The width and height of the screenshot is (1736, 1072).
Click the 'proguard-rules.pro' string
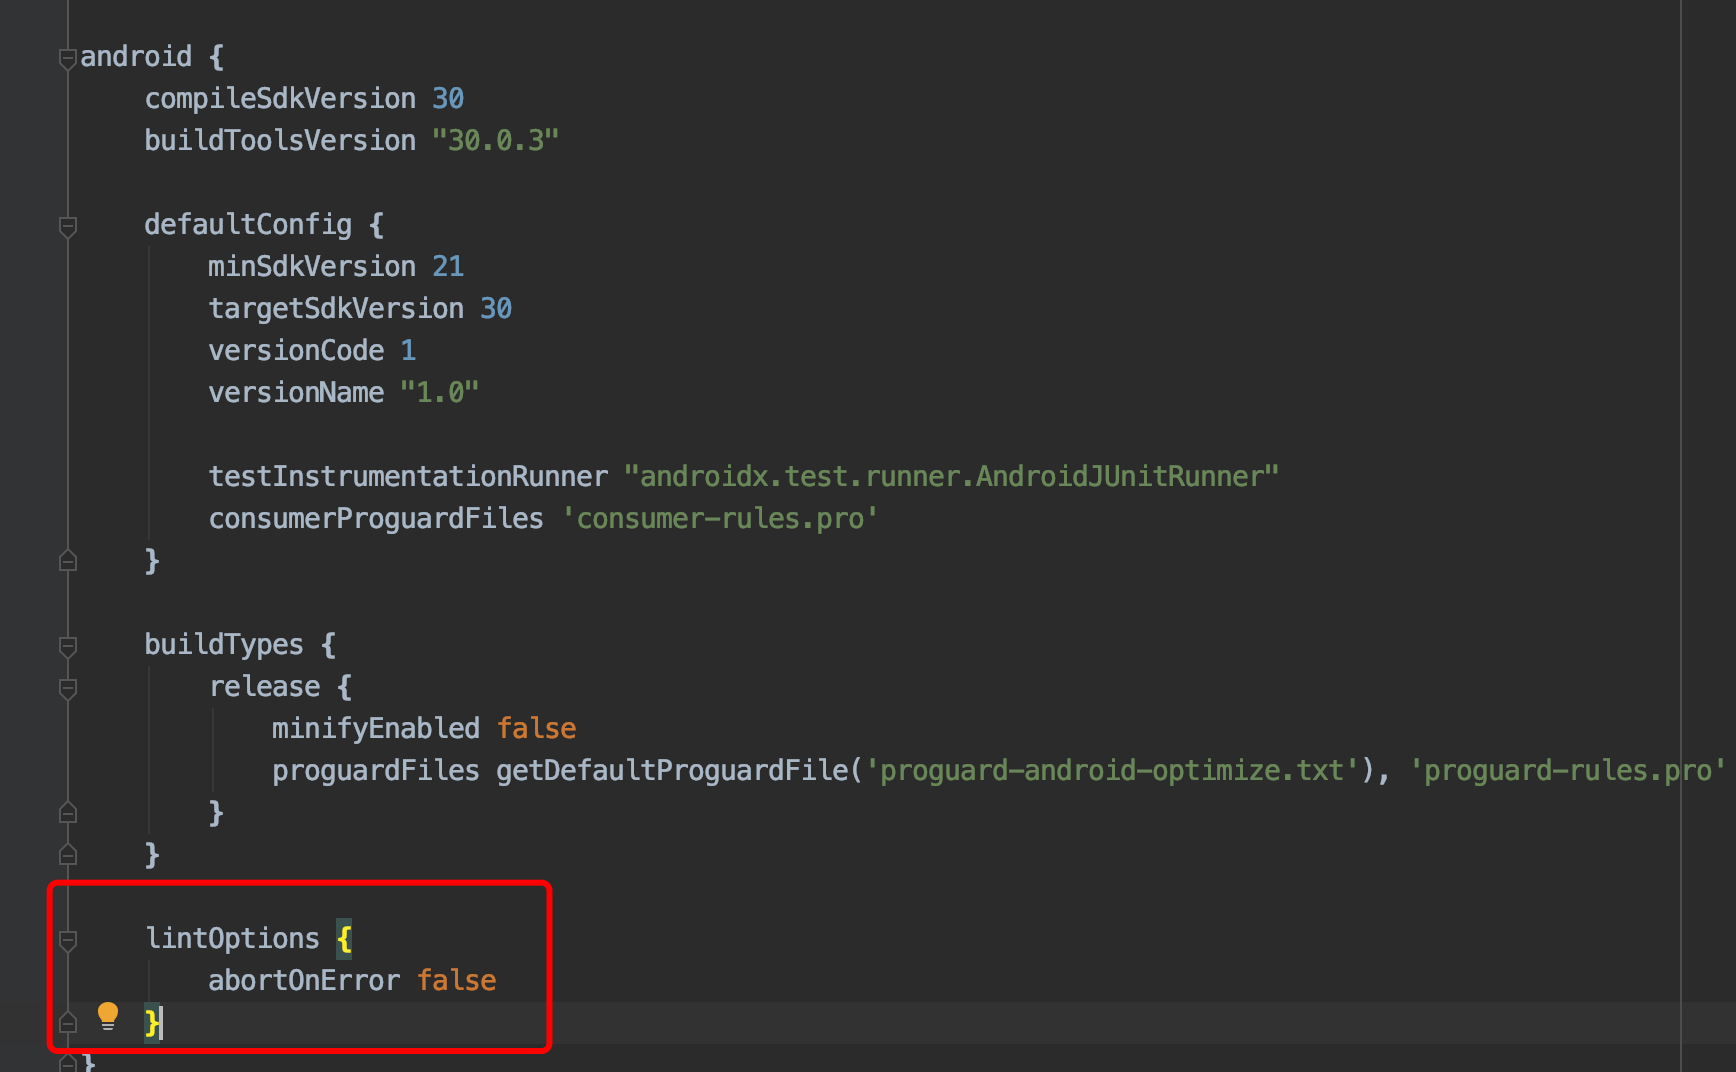coord(1568,770)
